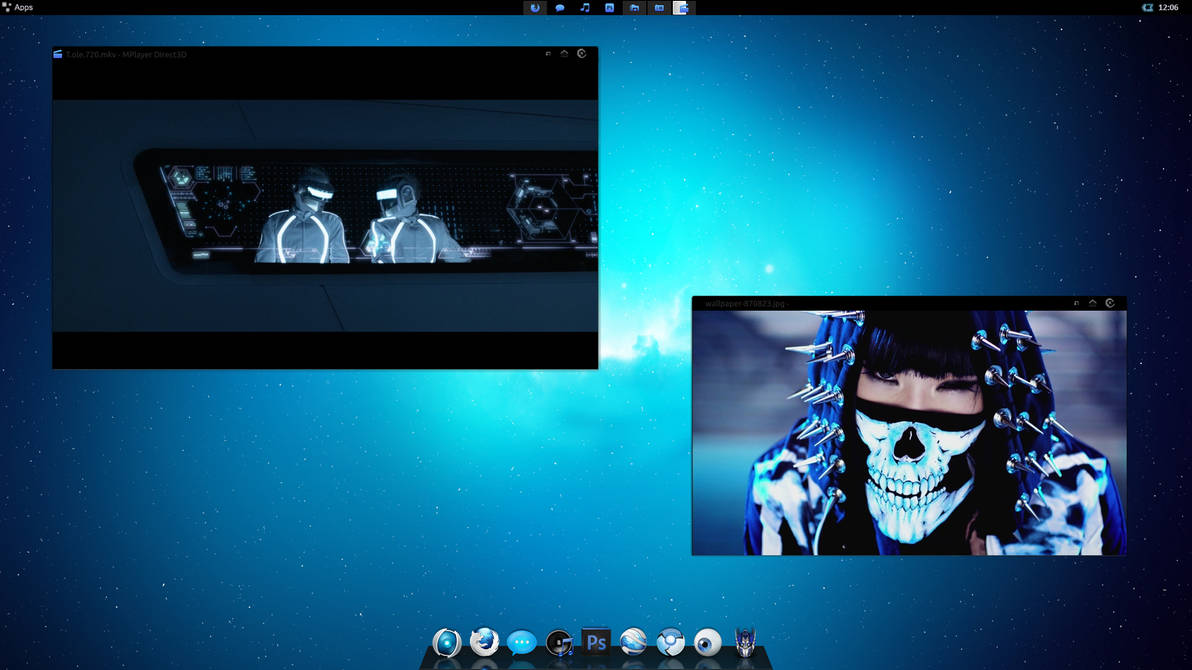Close the MPlayer video window
Viewport: 1192px width, 670px height.
click(582, 54)
